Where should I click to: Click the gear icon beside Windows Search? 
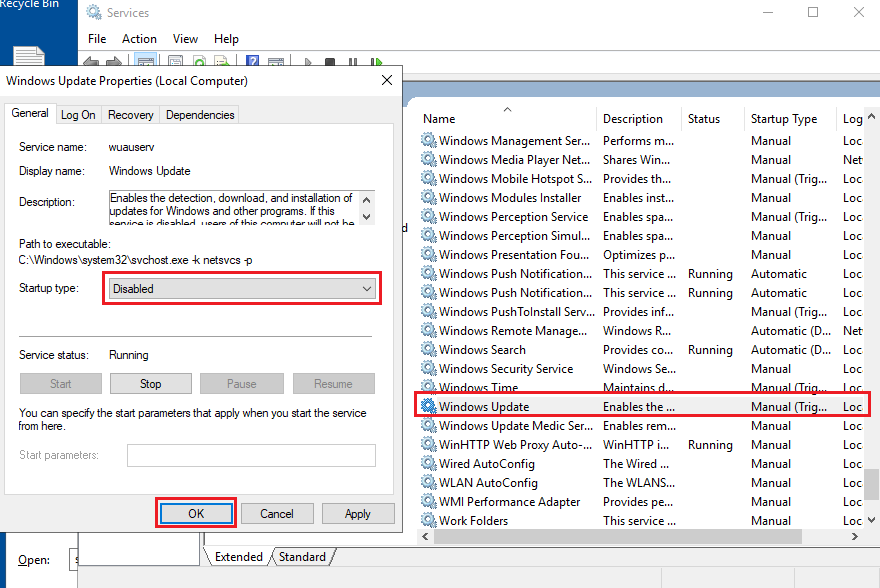tap(429, 349)
